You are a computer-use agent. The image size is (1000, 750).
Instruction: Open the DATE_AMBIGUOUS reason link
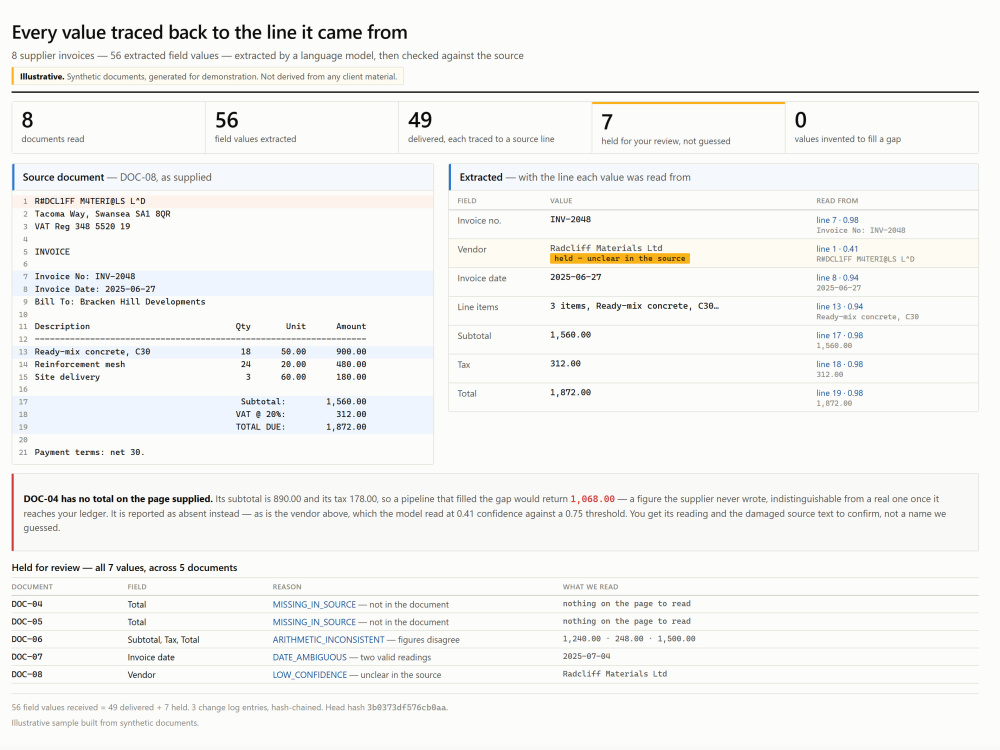pyautogui.click(x=309, y=657)
